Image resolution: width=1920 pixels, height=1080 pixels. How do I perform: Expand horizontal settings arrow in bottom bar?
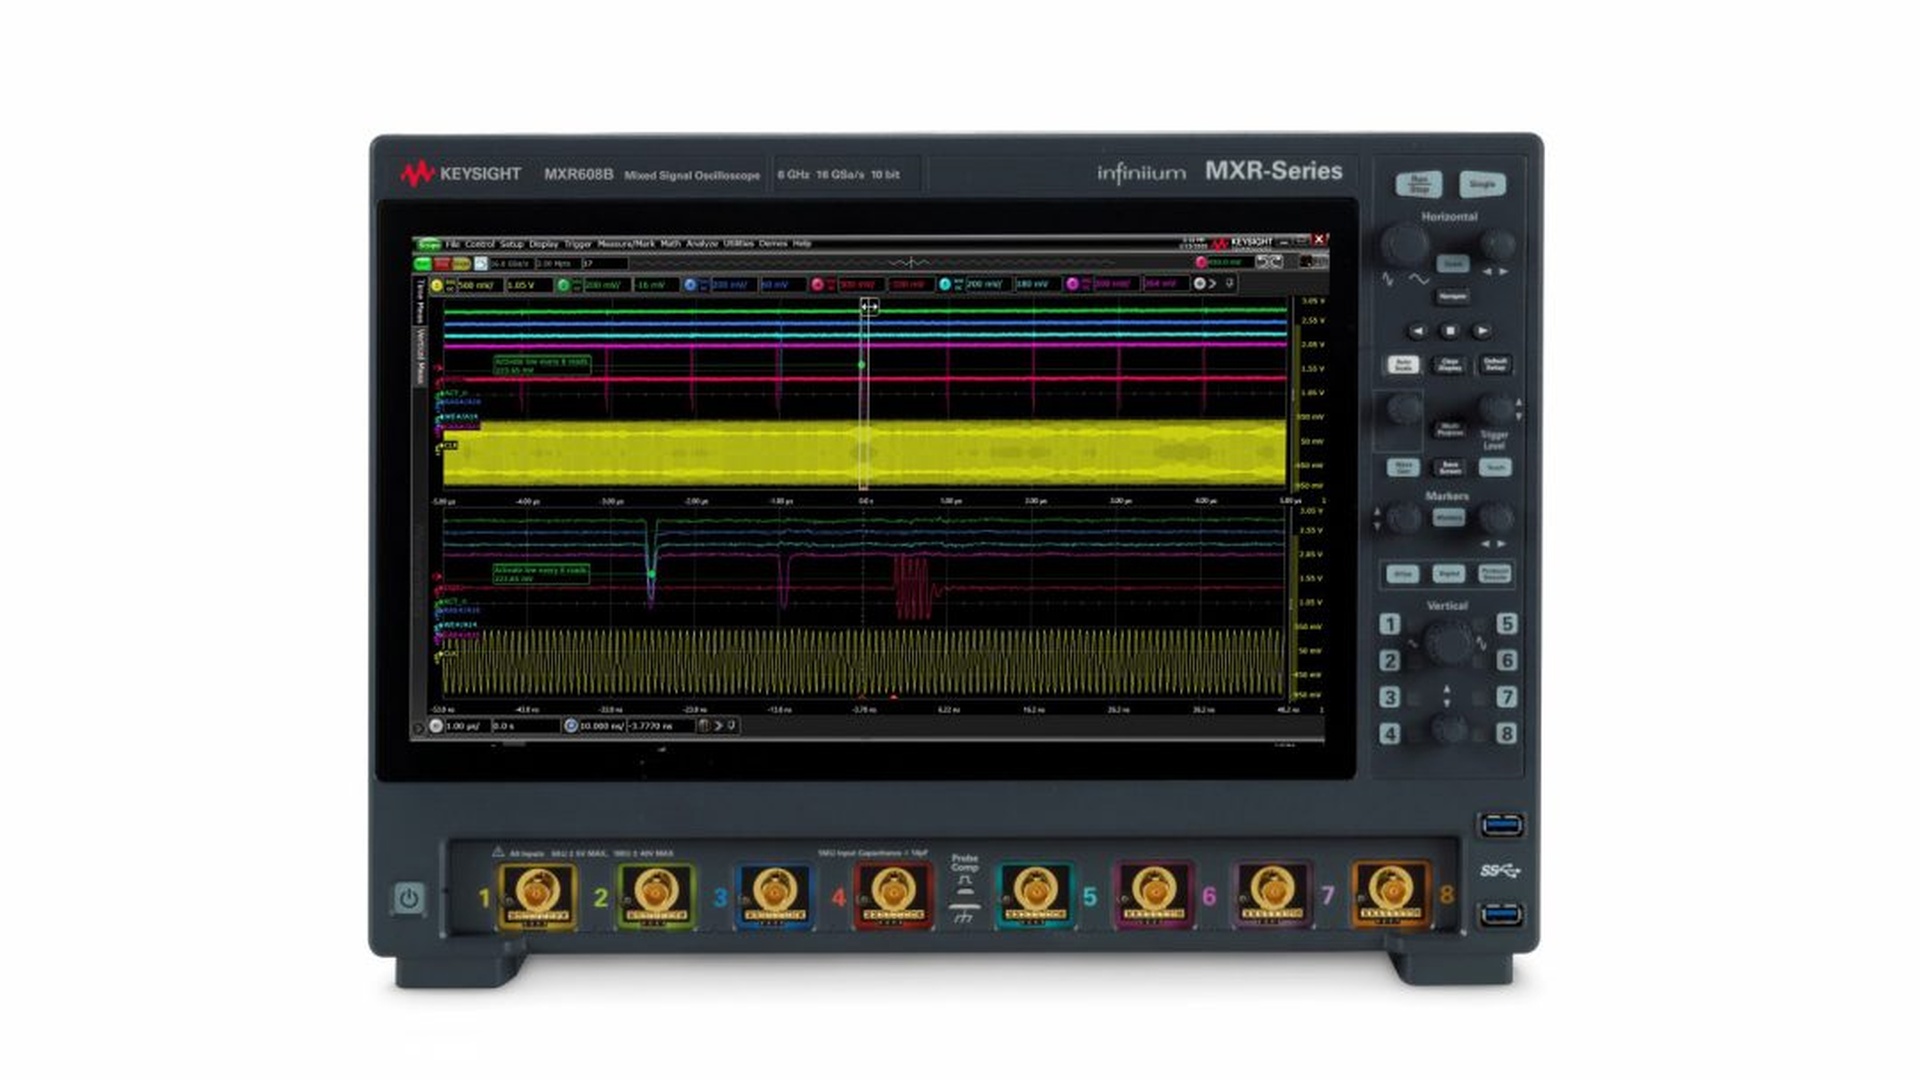pos(718,726)
